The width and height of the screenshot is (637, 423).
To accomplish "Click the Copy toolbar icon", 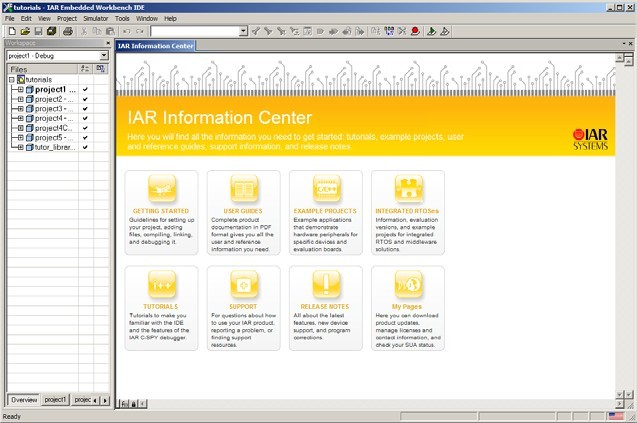I will tap(97, 31).
